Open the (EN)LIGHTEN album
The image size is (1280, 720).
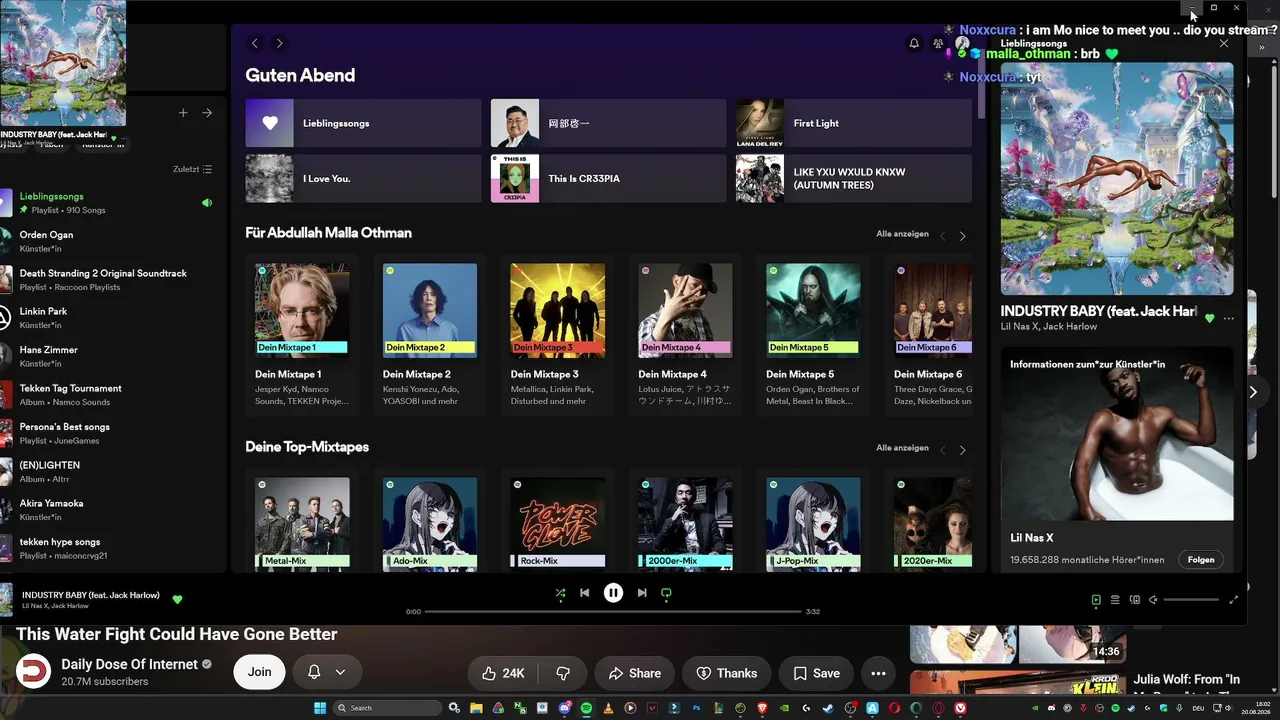tap(107, 471)
